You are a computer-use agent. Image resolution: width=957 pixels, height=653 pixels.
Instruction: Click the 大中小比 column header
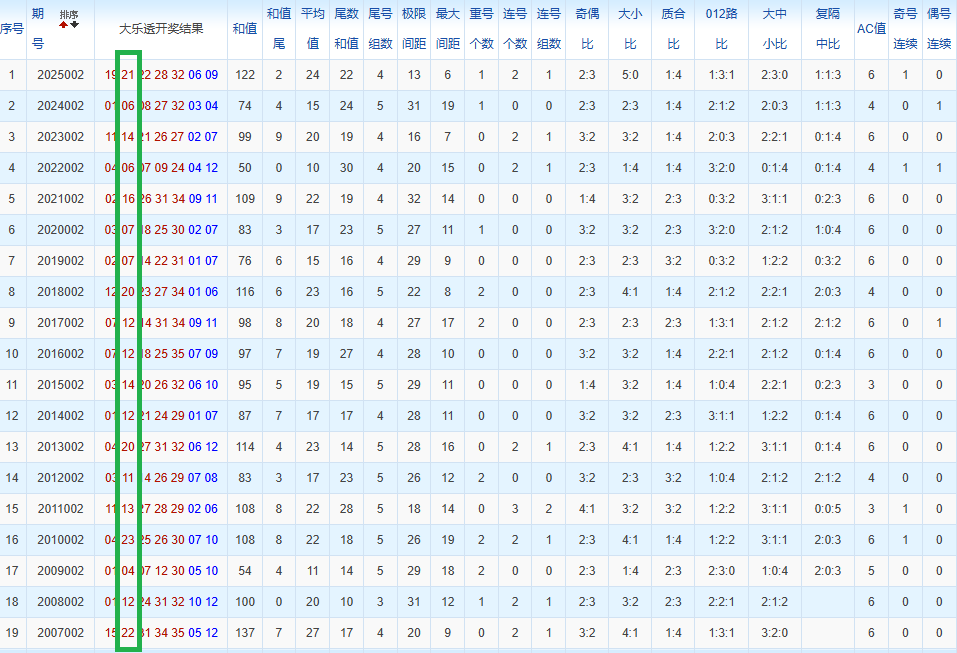click(775, 29)
